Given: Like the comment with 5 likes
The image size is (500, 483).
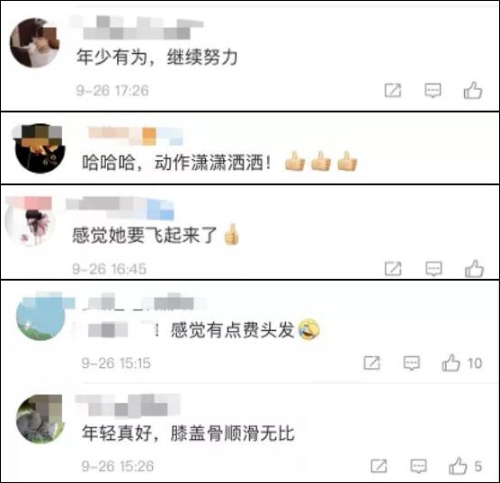Looking at the screenshot, I should (458, 466).
